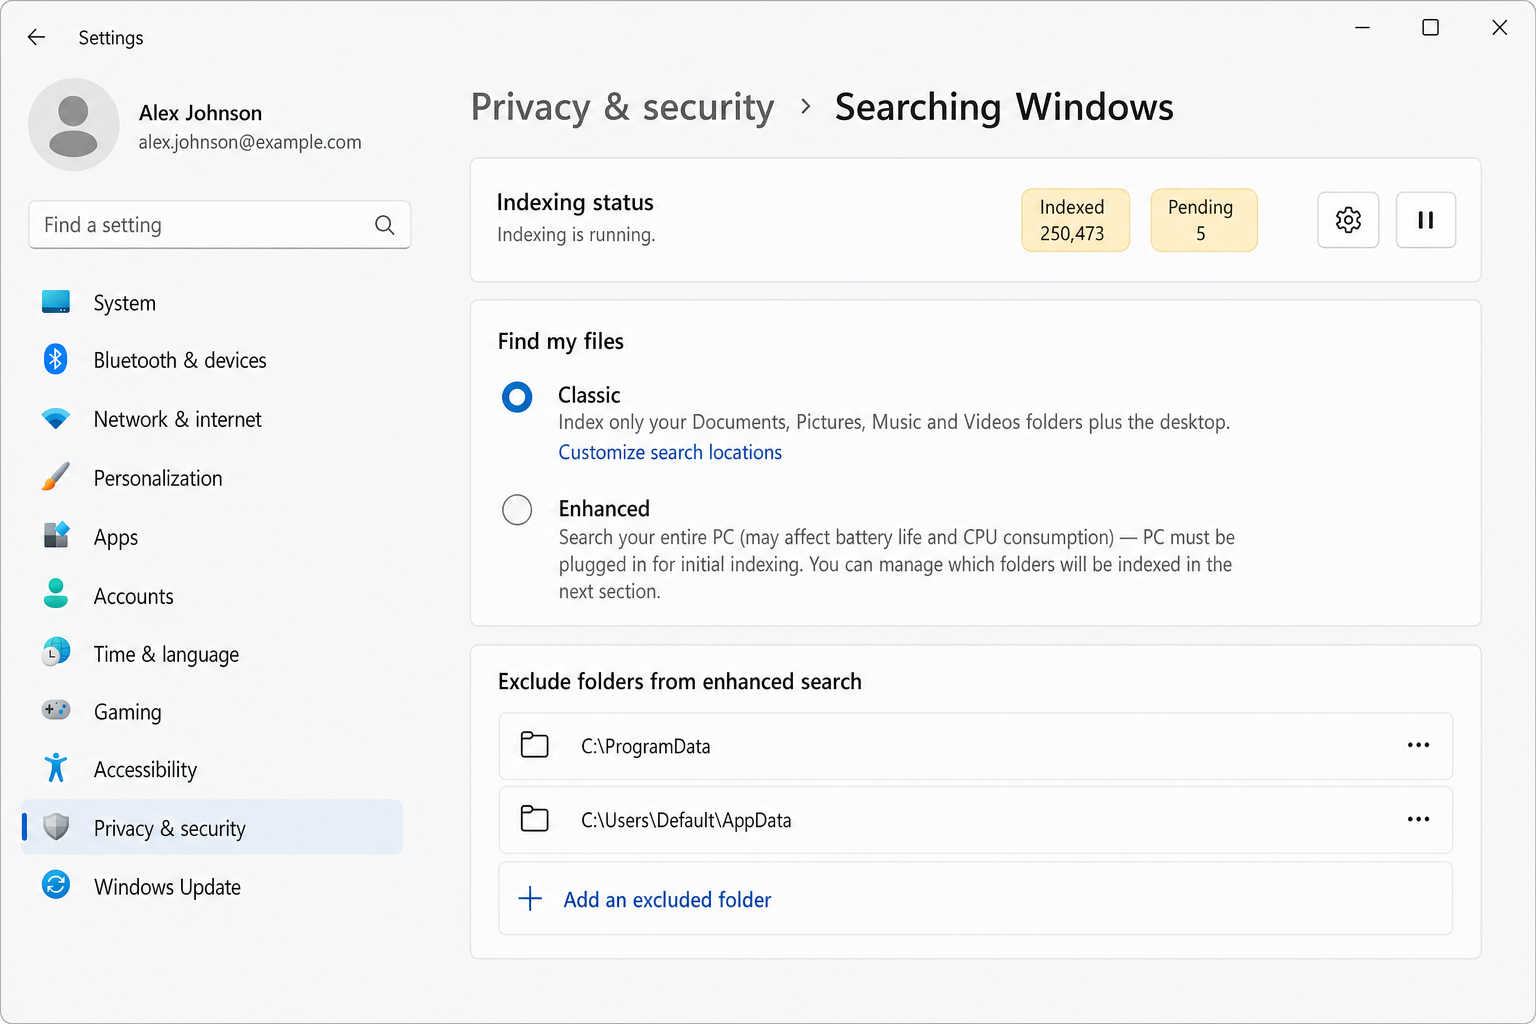
Task: Click Customize search locations link
Action: 670,452
